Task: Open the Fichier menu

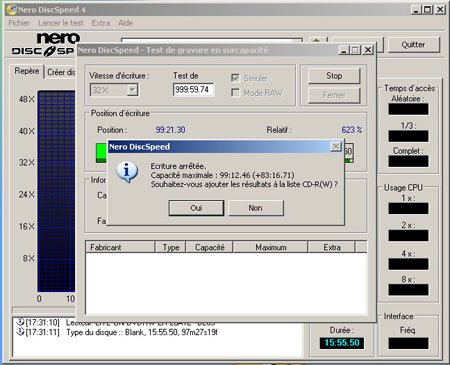Action: point(19,23)
